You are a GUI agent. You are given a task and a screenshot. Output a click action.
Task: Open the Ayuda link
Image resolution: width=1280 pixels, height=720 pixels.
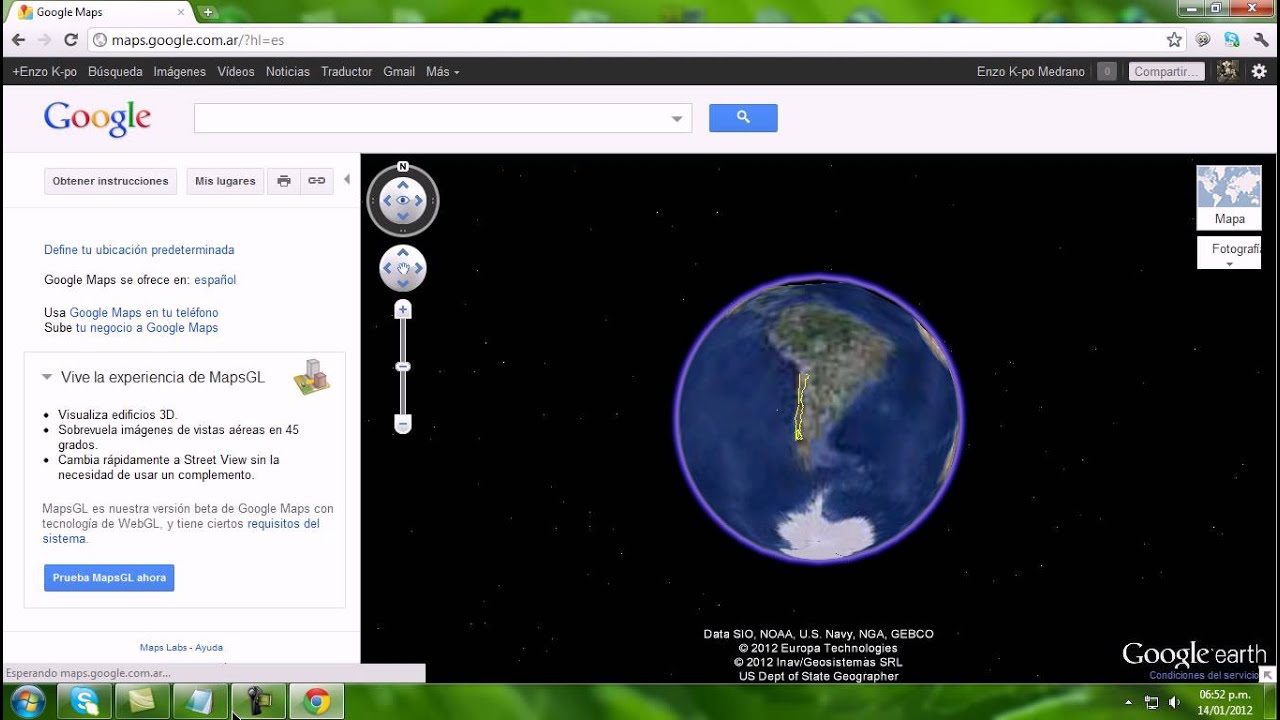(209, 647)
